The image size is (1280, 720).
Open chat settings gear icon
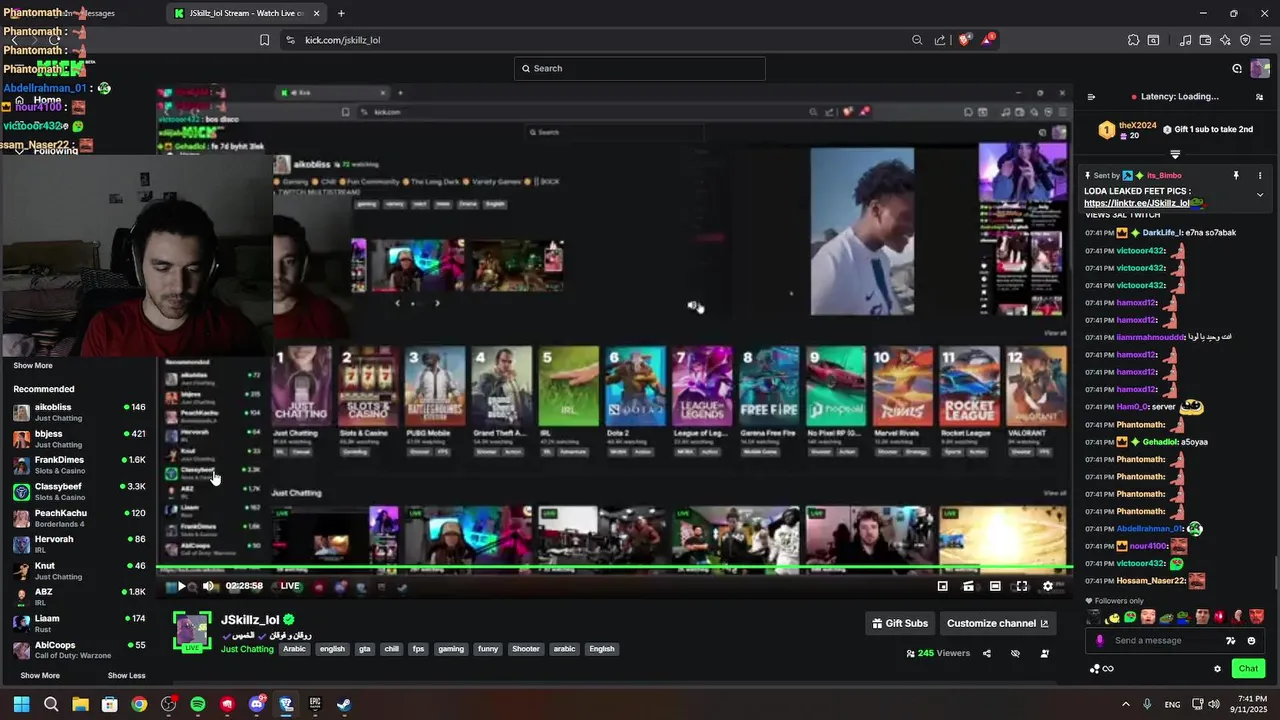[1217, 669]
